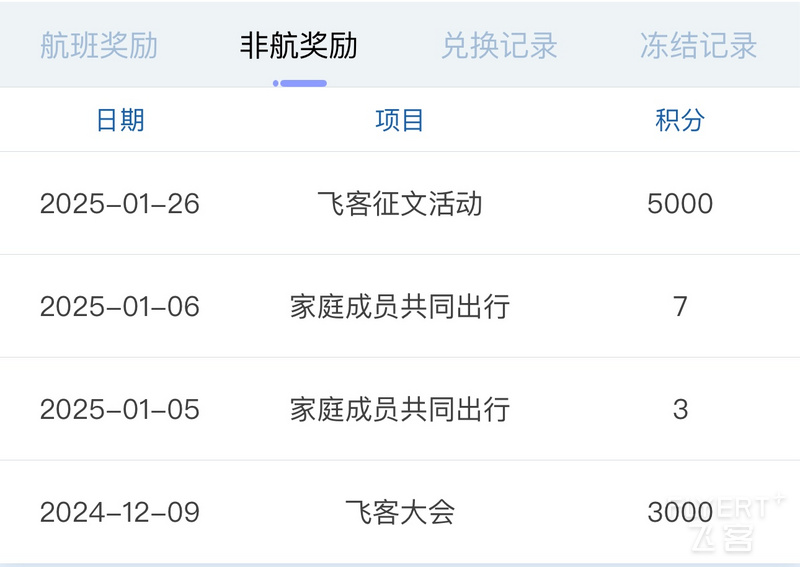Click the 积分 column header
This screenshot has height=567, width=800.
[x=680, y=120]
